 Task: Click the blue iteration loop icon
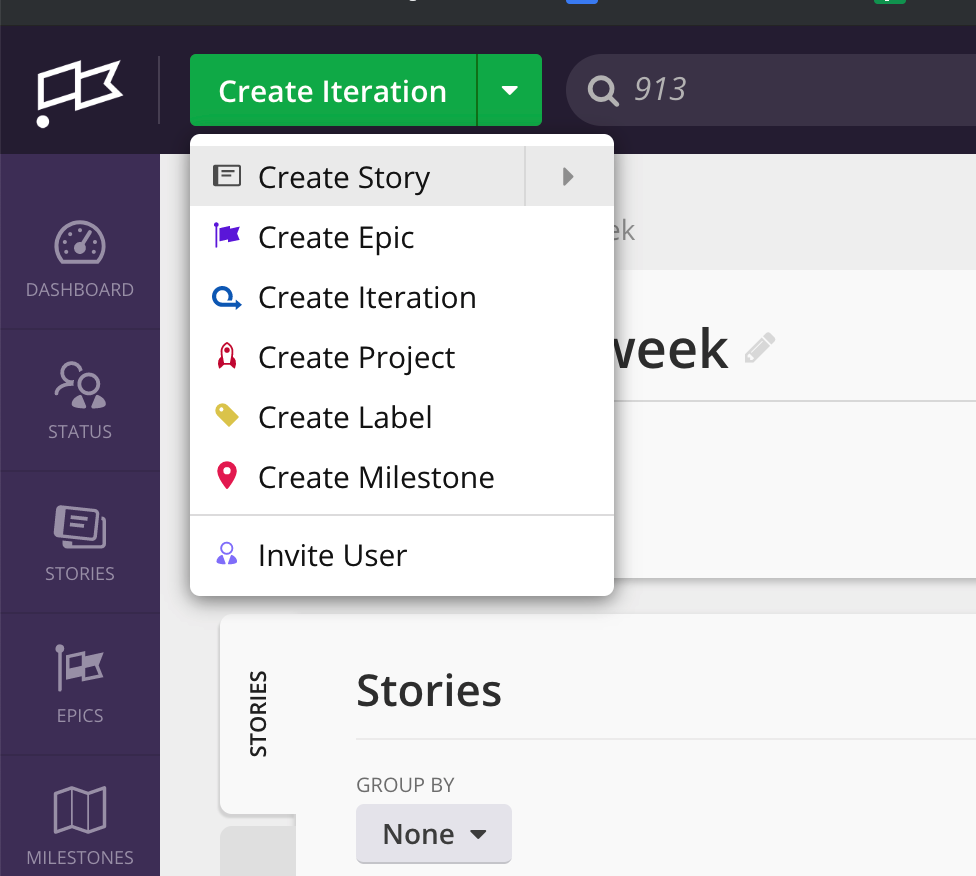click(227, 297)
